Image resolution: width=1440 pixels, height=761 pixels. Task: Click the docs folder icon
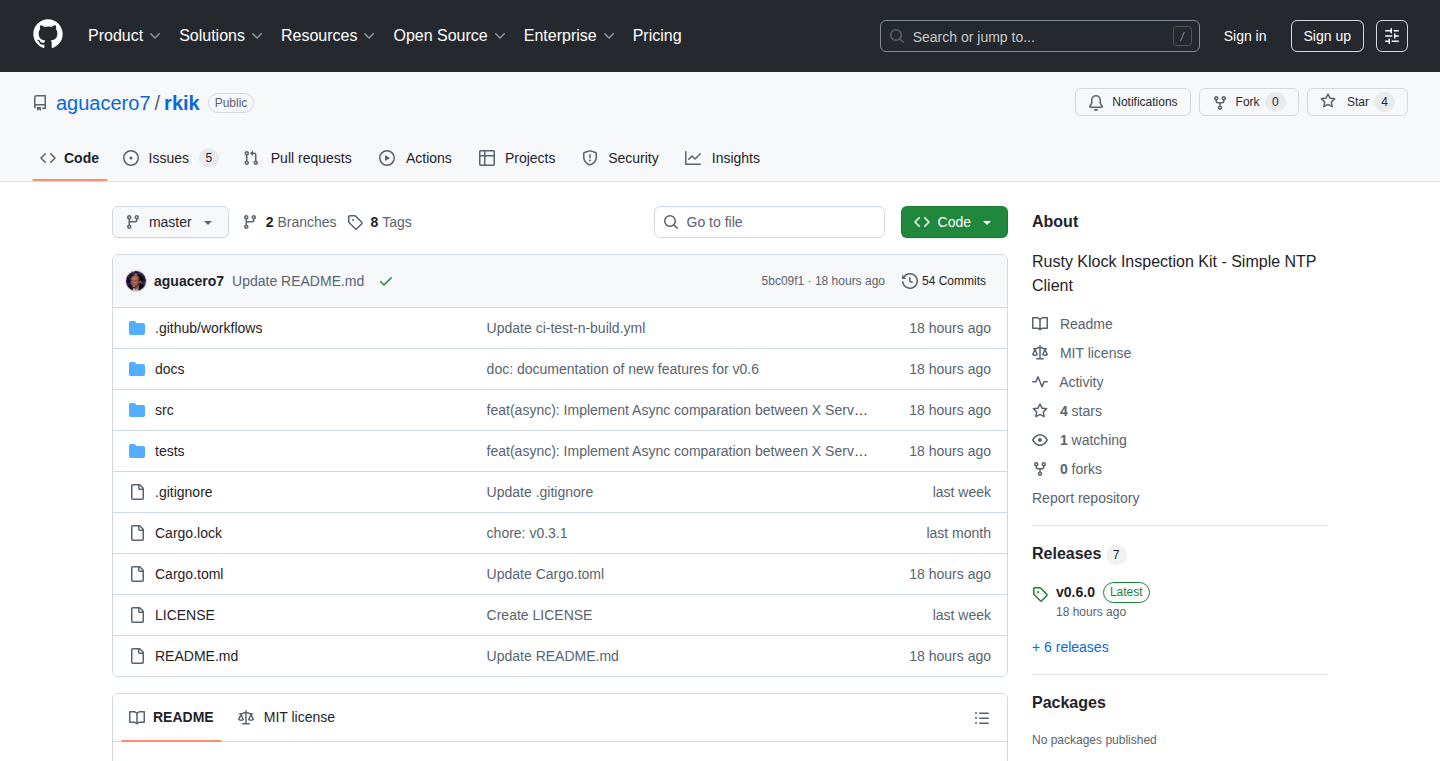(x=137, y=369)
